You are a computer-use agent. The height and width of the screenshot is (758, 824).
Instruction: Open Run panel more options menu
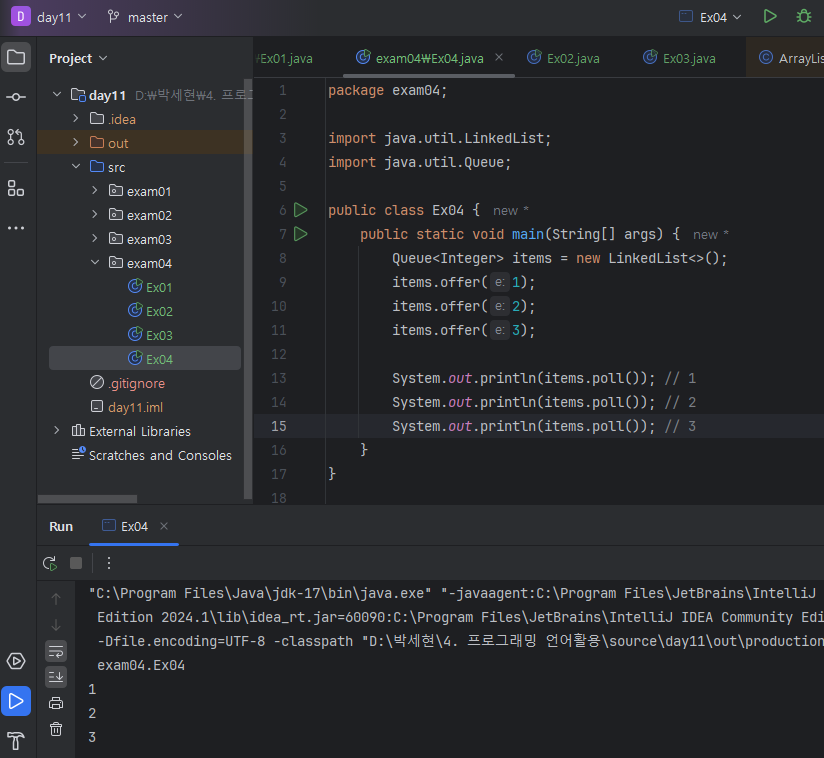109,564
